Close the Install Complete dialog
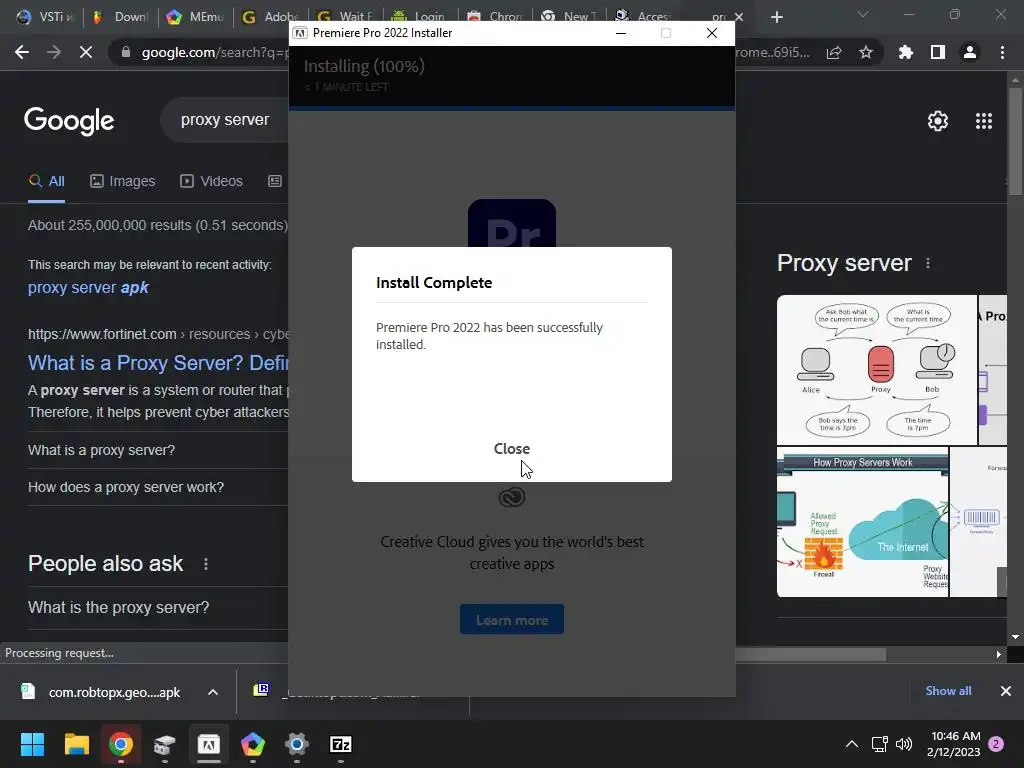The image size is (1024, 768). [x=511, y=449]
